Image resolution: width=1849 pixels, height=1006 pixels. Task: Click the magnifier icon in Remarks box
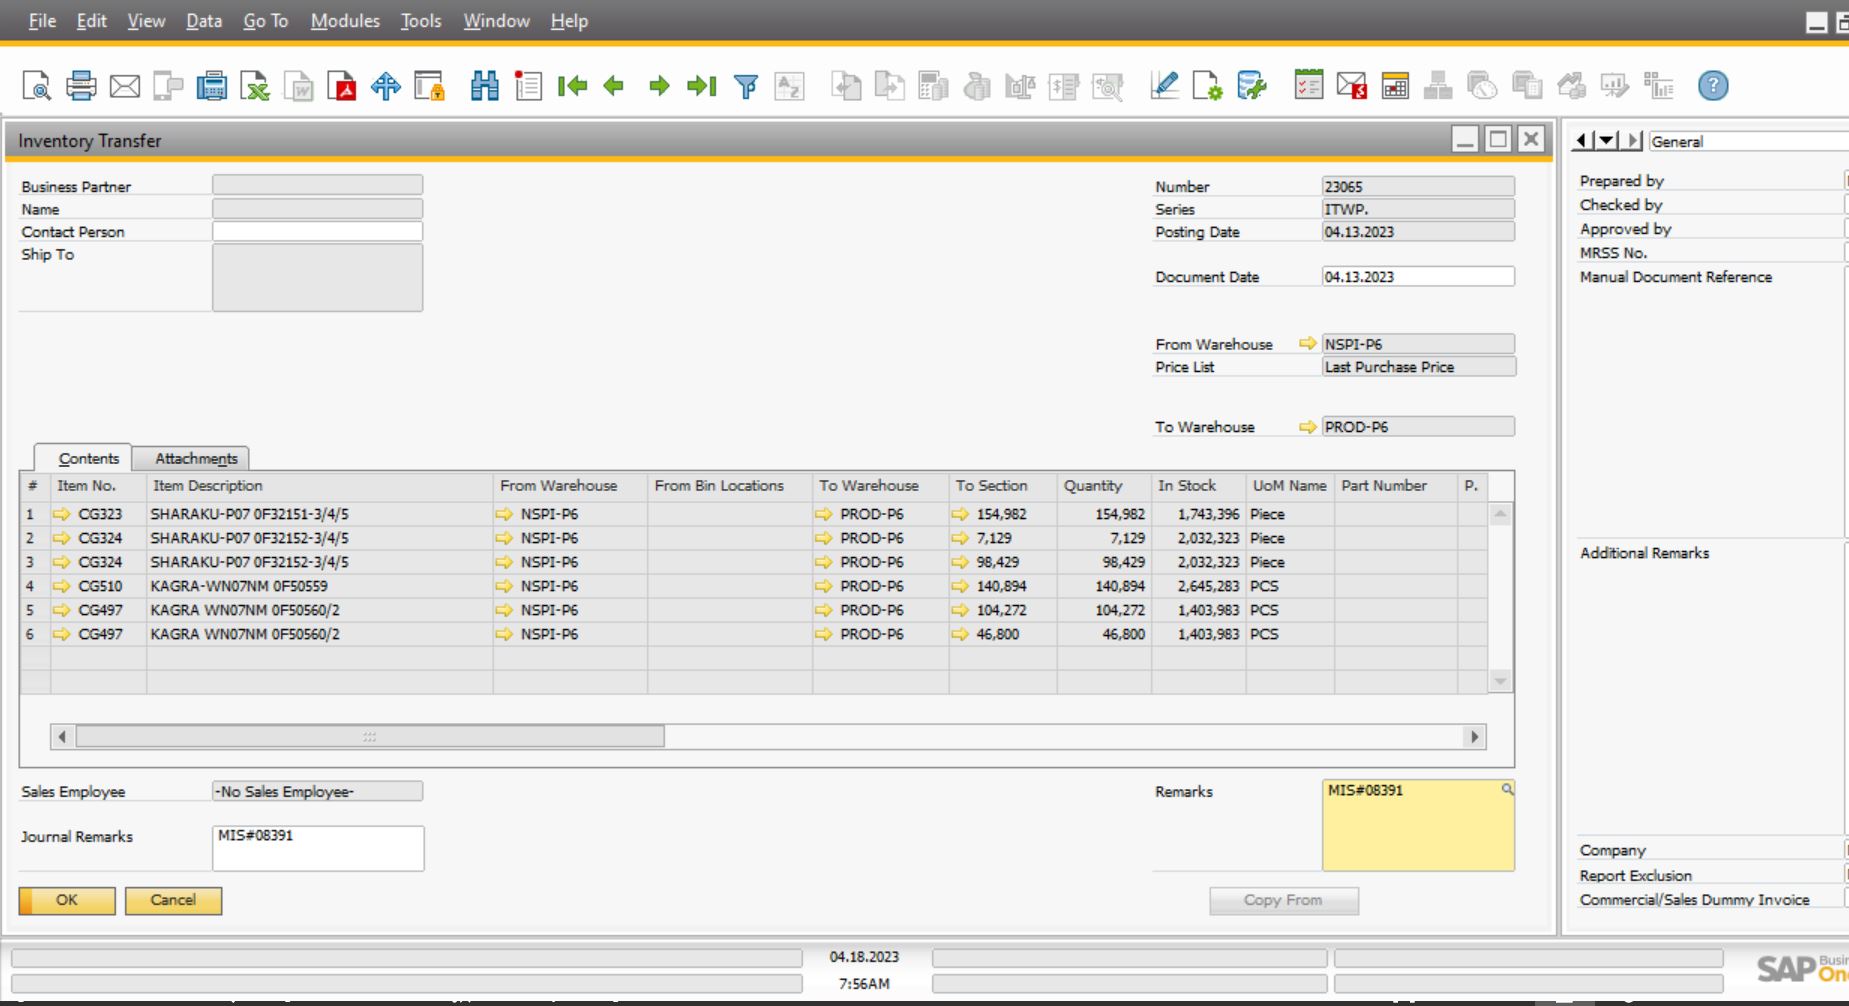pyautogui.click(x=1507, y=790)
